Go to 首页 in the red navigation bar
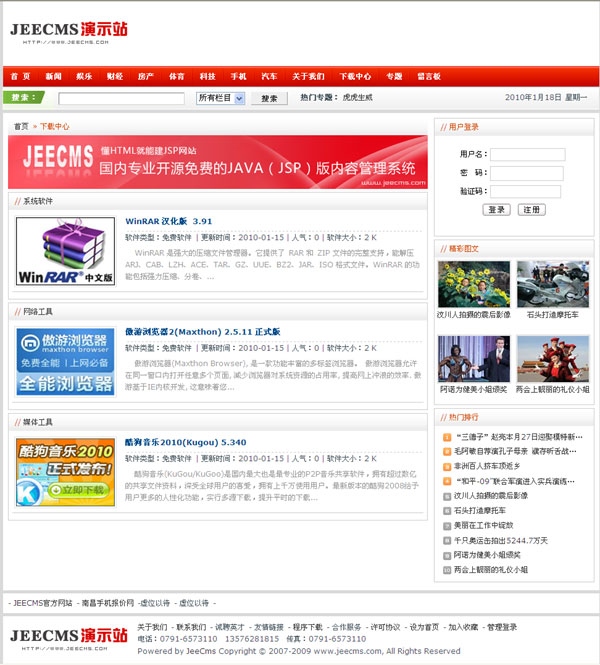The width and height of the screenshot is (600, 665). (x=20, y=76)
